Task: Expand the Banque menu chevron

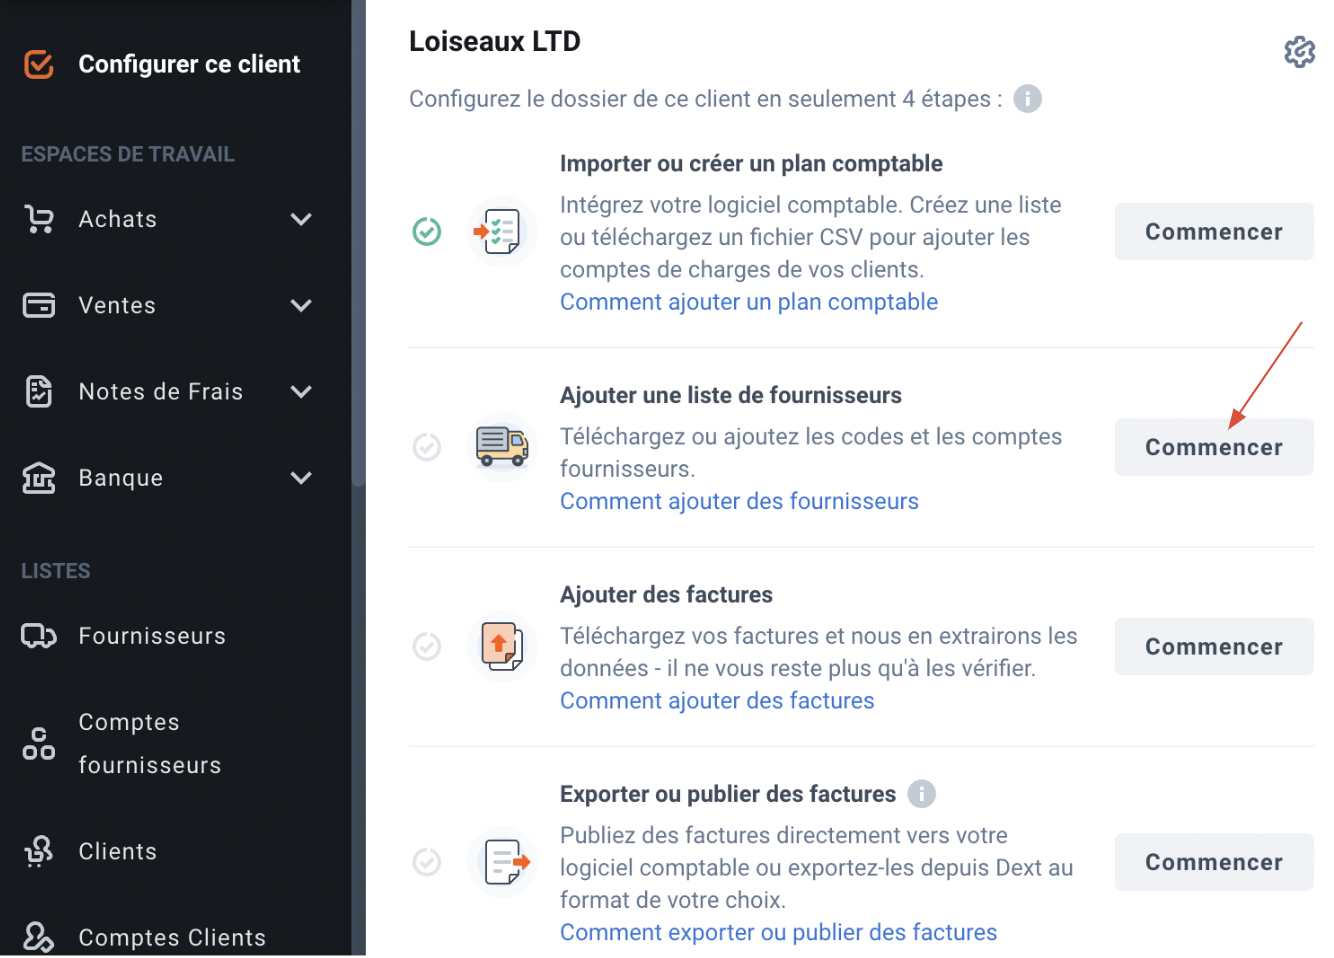Action: click(301, 478)
